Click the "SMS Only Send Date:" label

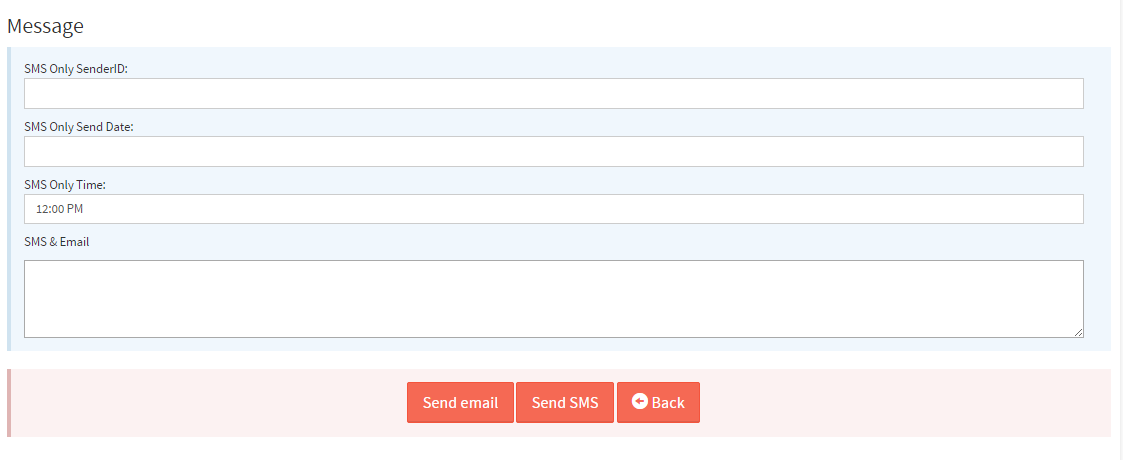point(86,126)
